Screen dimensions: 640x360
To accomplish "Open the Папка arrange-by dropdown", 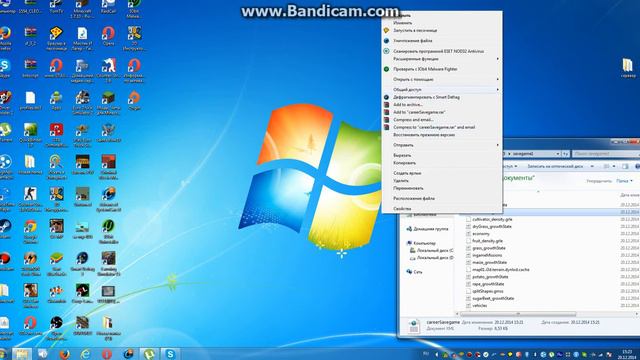I will (x=624, y=181).
